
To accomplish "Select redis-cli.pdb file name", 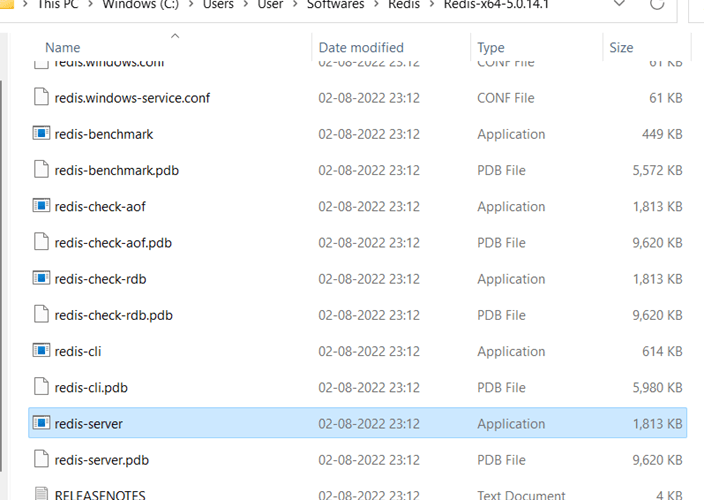I will pos(91,388).
